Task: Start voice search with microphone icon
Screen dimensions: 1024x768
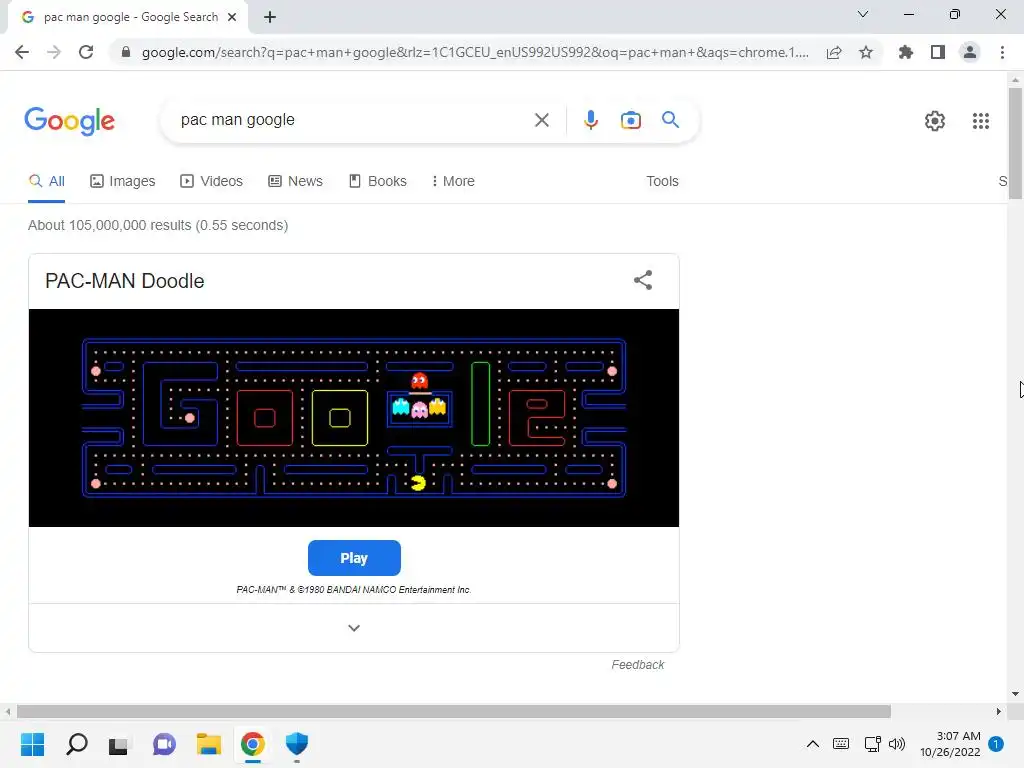Action: pos(590,120)
